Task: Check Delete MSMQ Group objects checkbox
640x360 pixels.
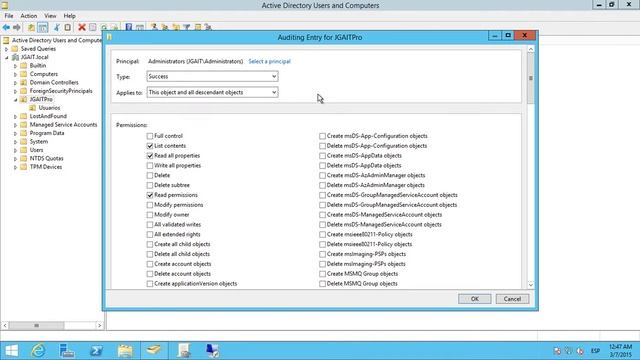Action: click(x=322, y=284)
